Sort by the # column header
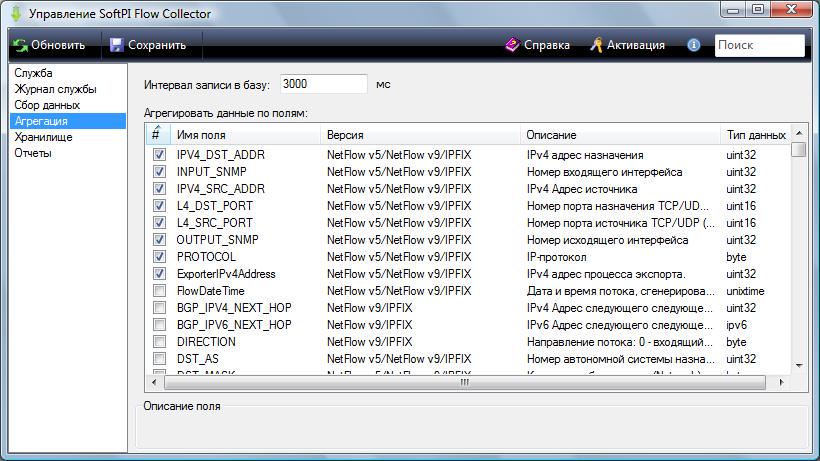 pos(158,135)
